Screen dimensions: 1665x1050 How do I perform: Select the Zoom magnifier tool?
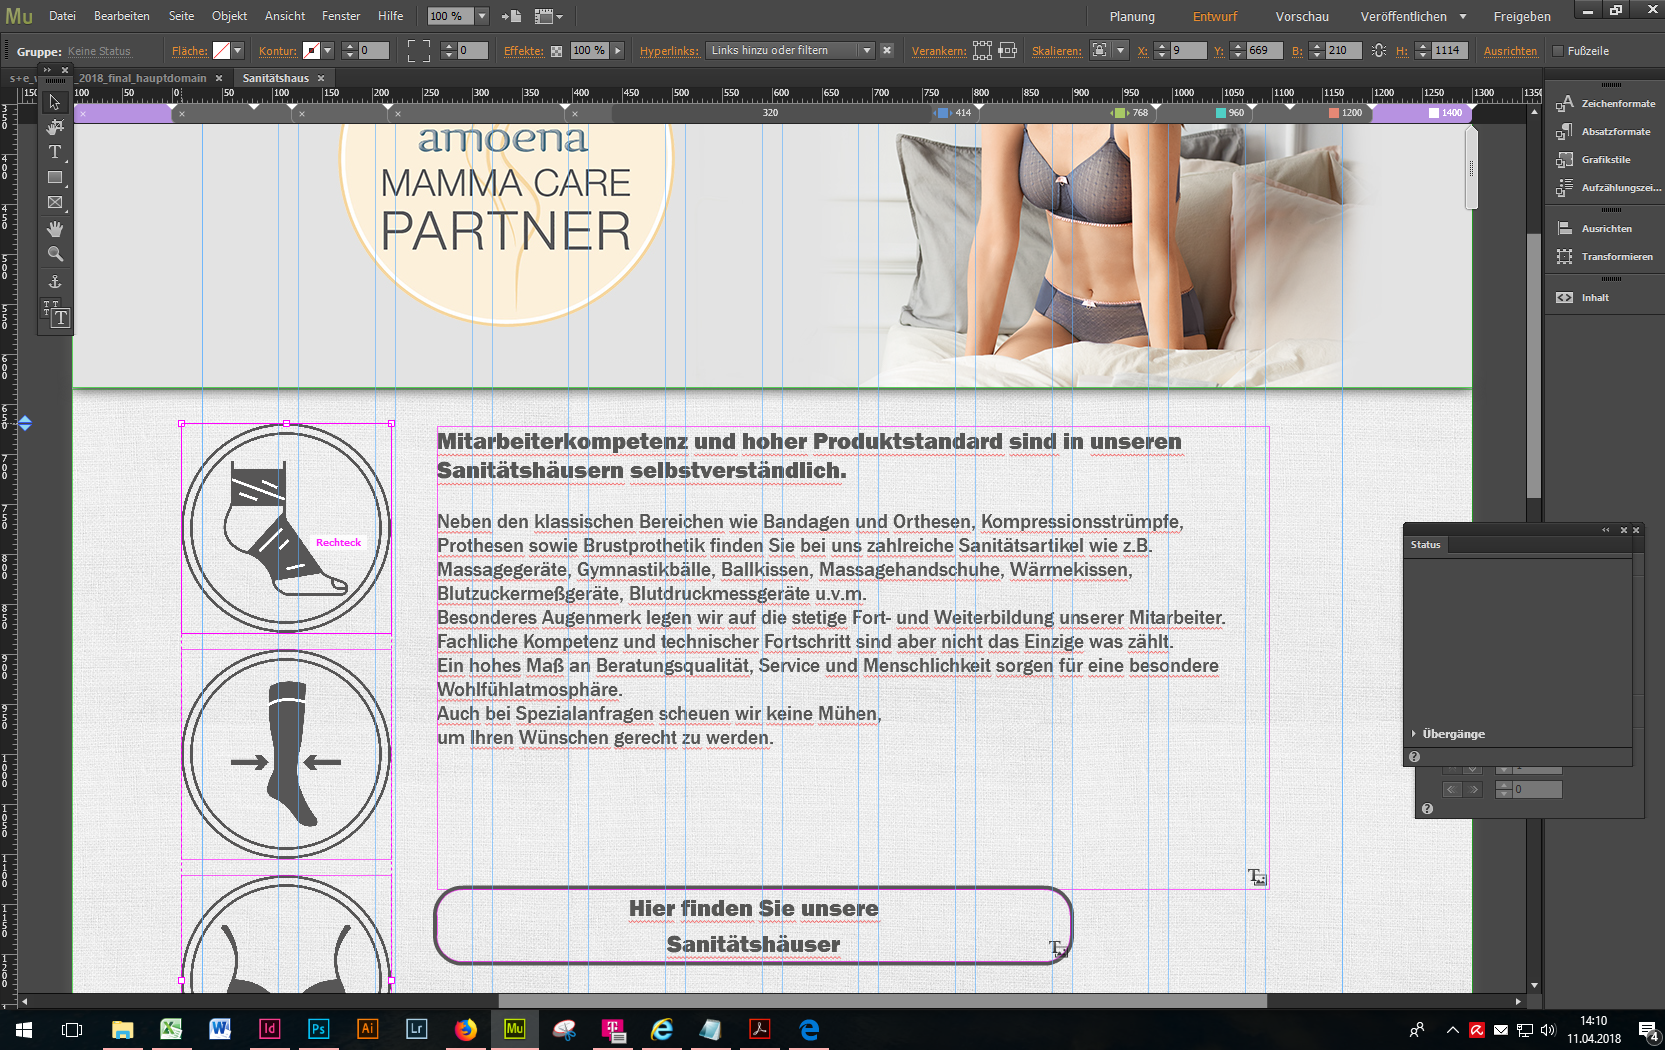coord(55,254)
